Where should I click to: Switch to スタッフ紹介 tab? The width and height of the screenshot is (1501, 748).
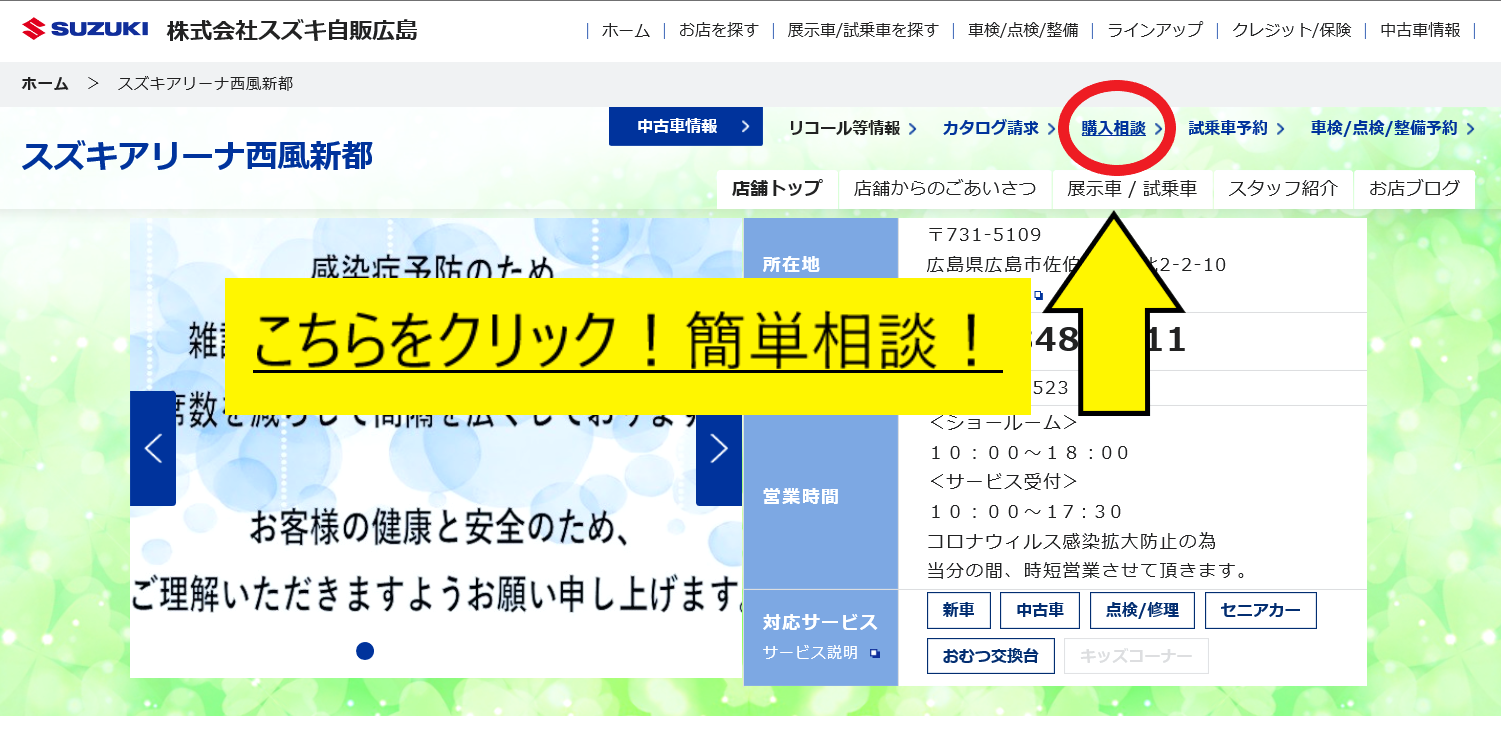click(x=1283, y=189)
